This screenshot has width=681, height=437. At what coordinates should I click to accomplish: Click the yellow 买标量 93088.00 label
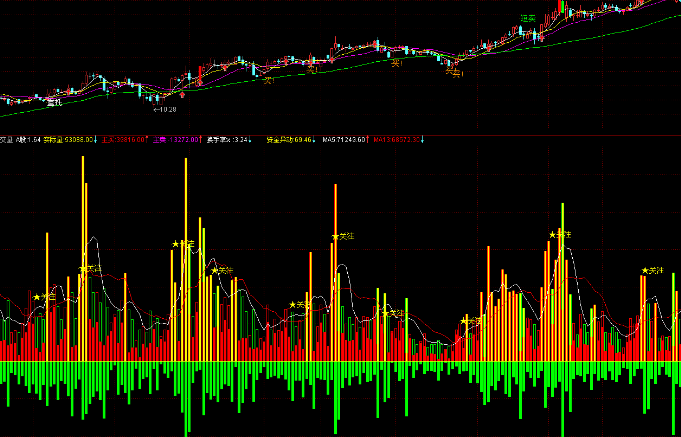pyautogui.click(x=70, y=140)
